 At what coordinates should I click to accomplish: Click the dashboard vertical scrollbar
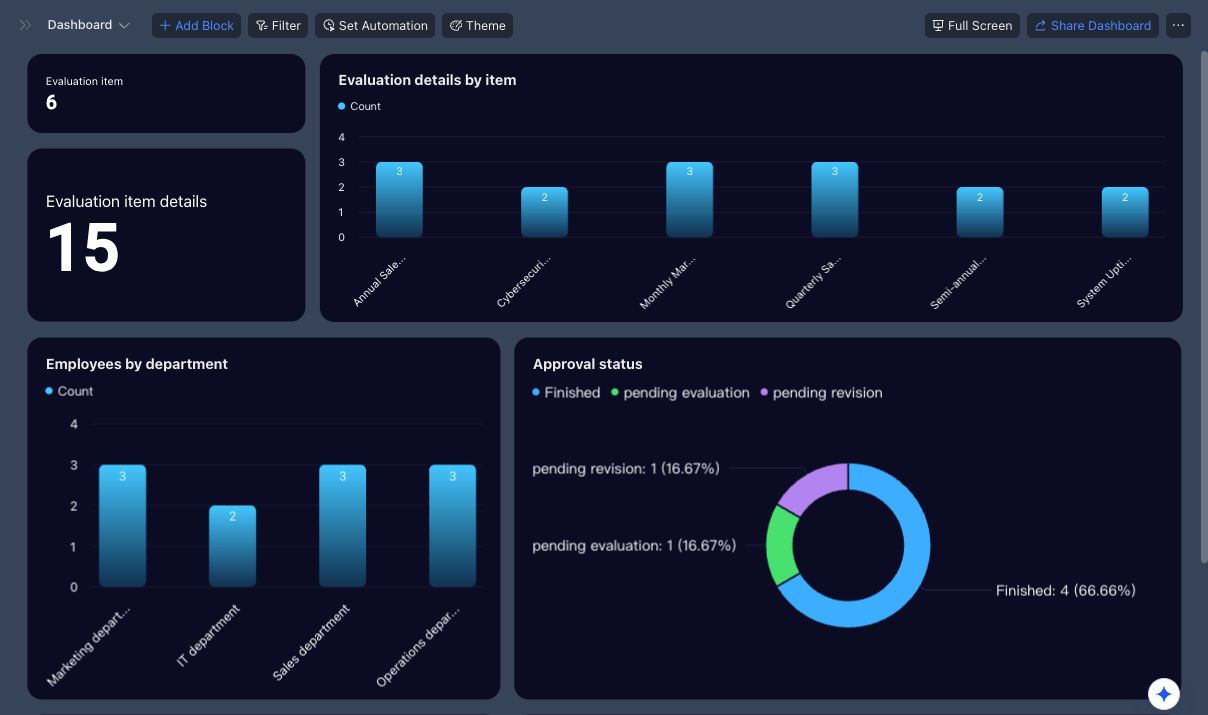pyautogui.click(x=1203, y=300)
